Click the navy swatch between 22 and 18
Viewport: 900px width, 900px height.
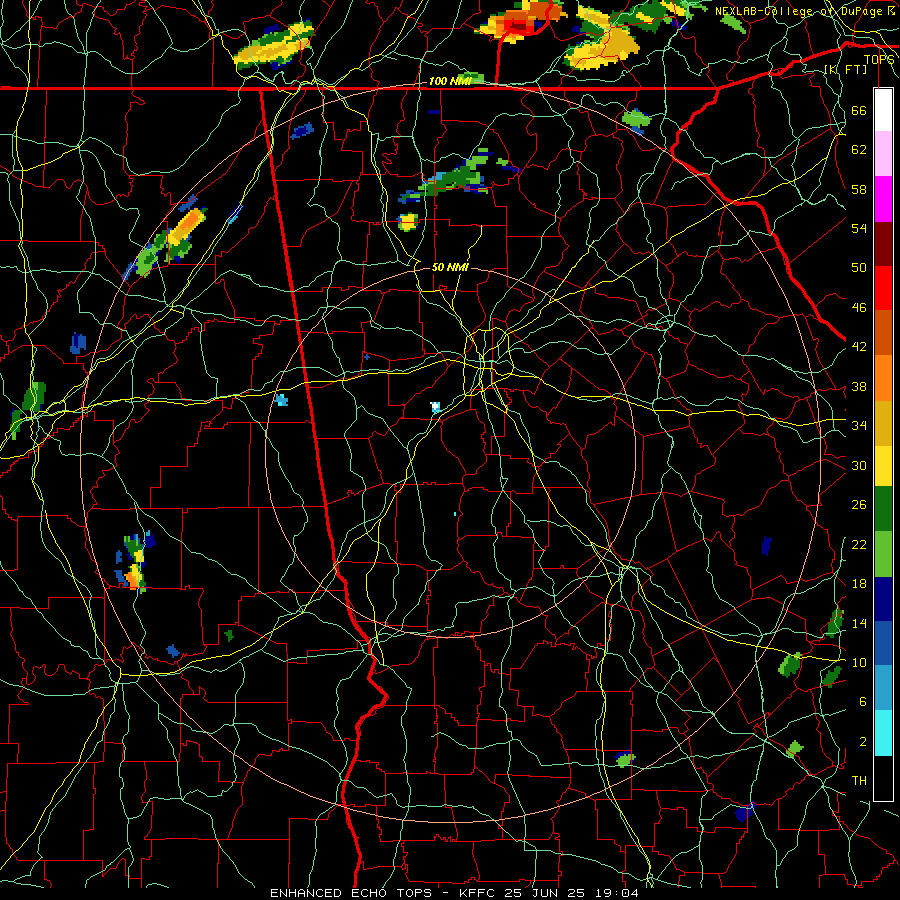click(883, 599)
